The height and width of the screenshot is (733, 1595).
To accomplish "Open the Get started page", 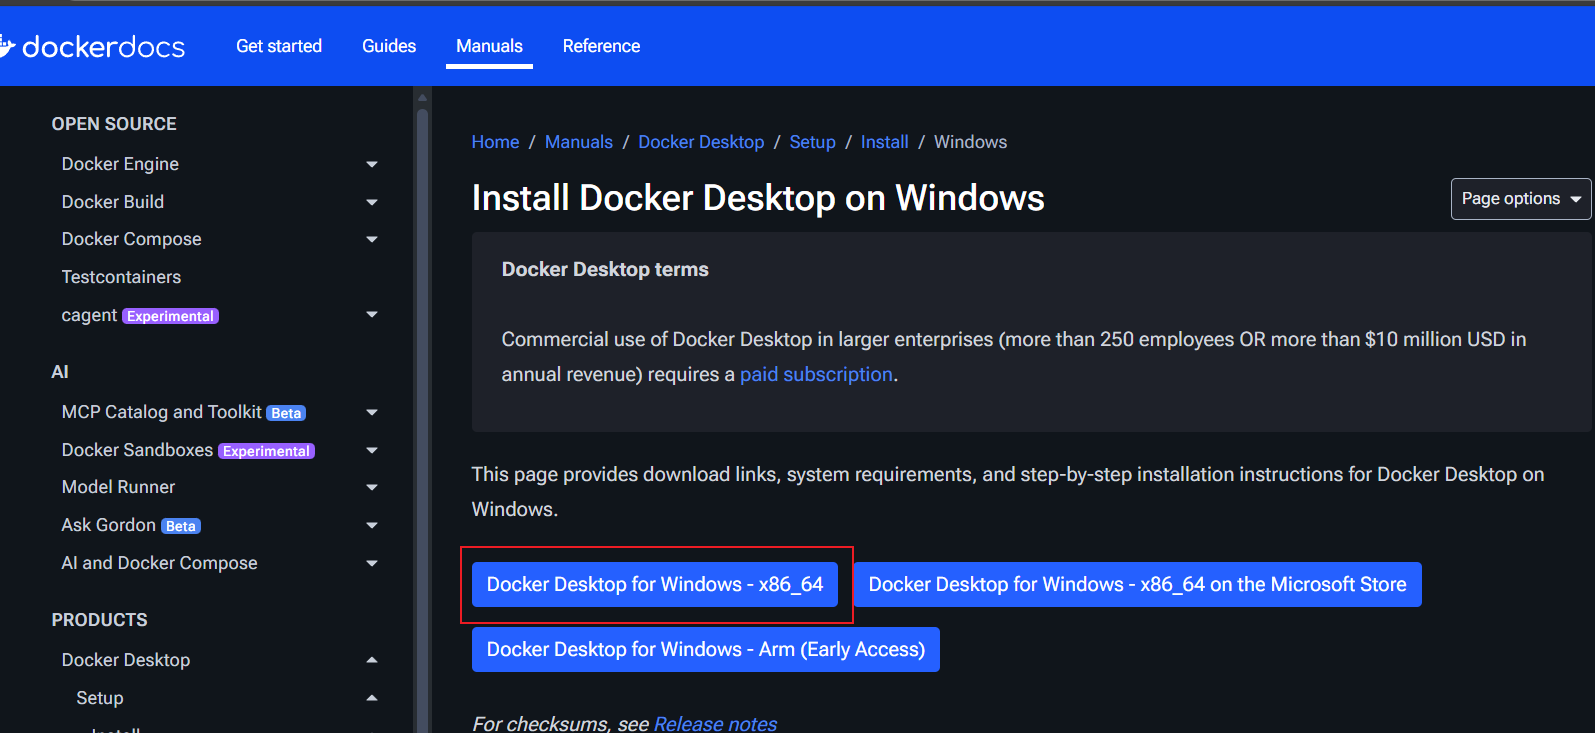I will [279, 46].
